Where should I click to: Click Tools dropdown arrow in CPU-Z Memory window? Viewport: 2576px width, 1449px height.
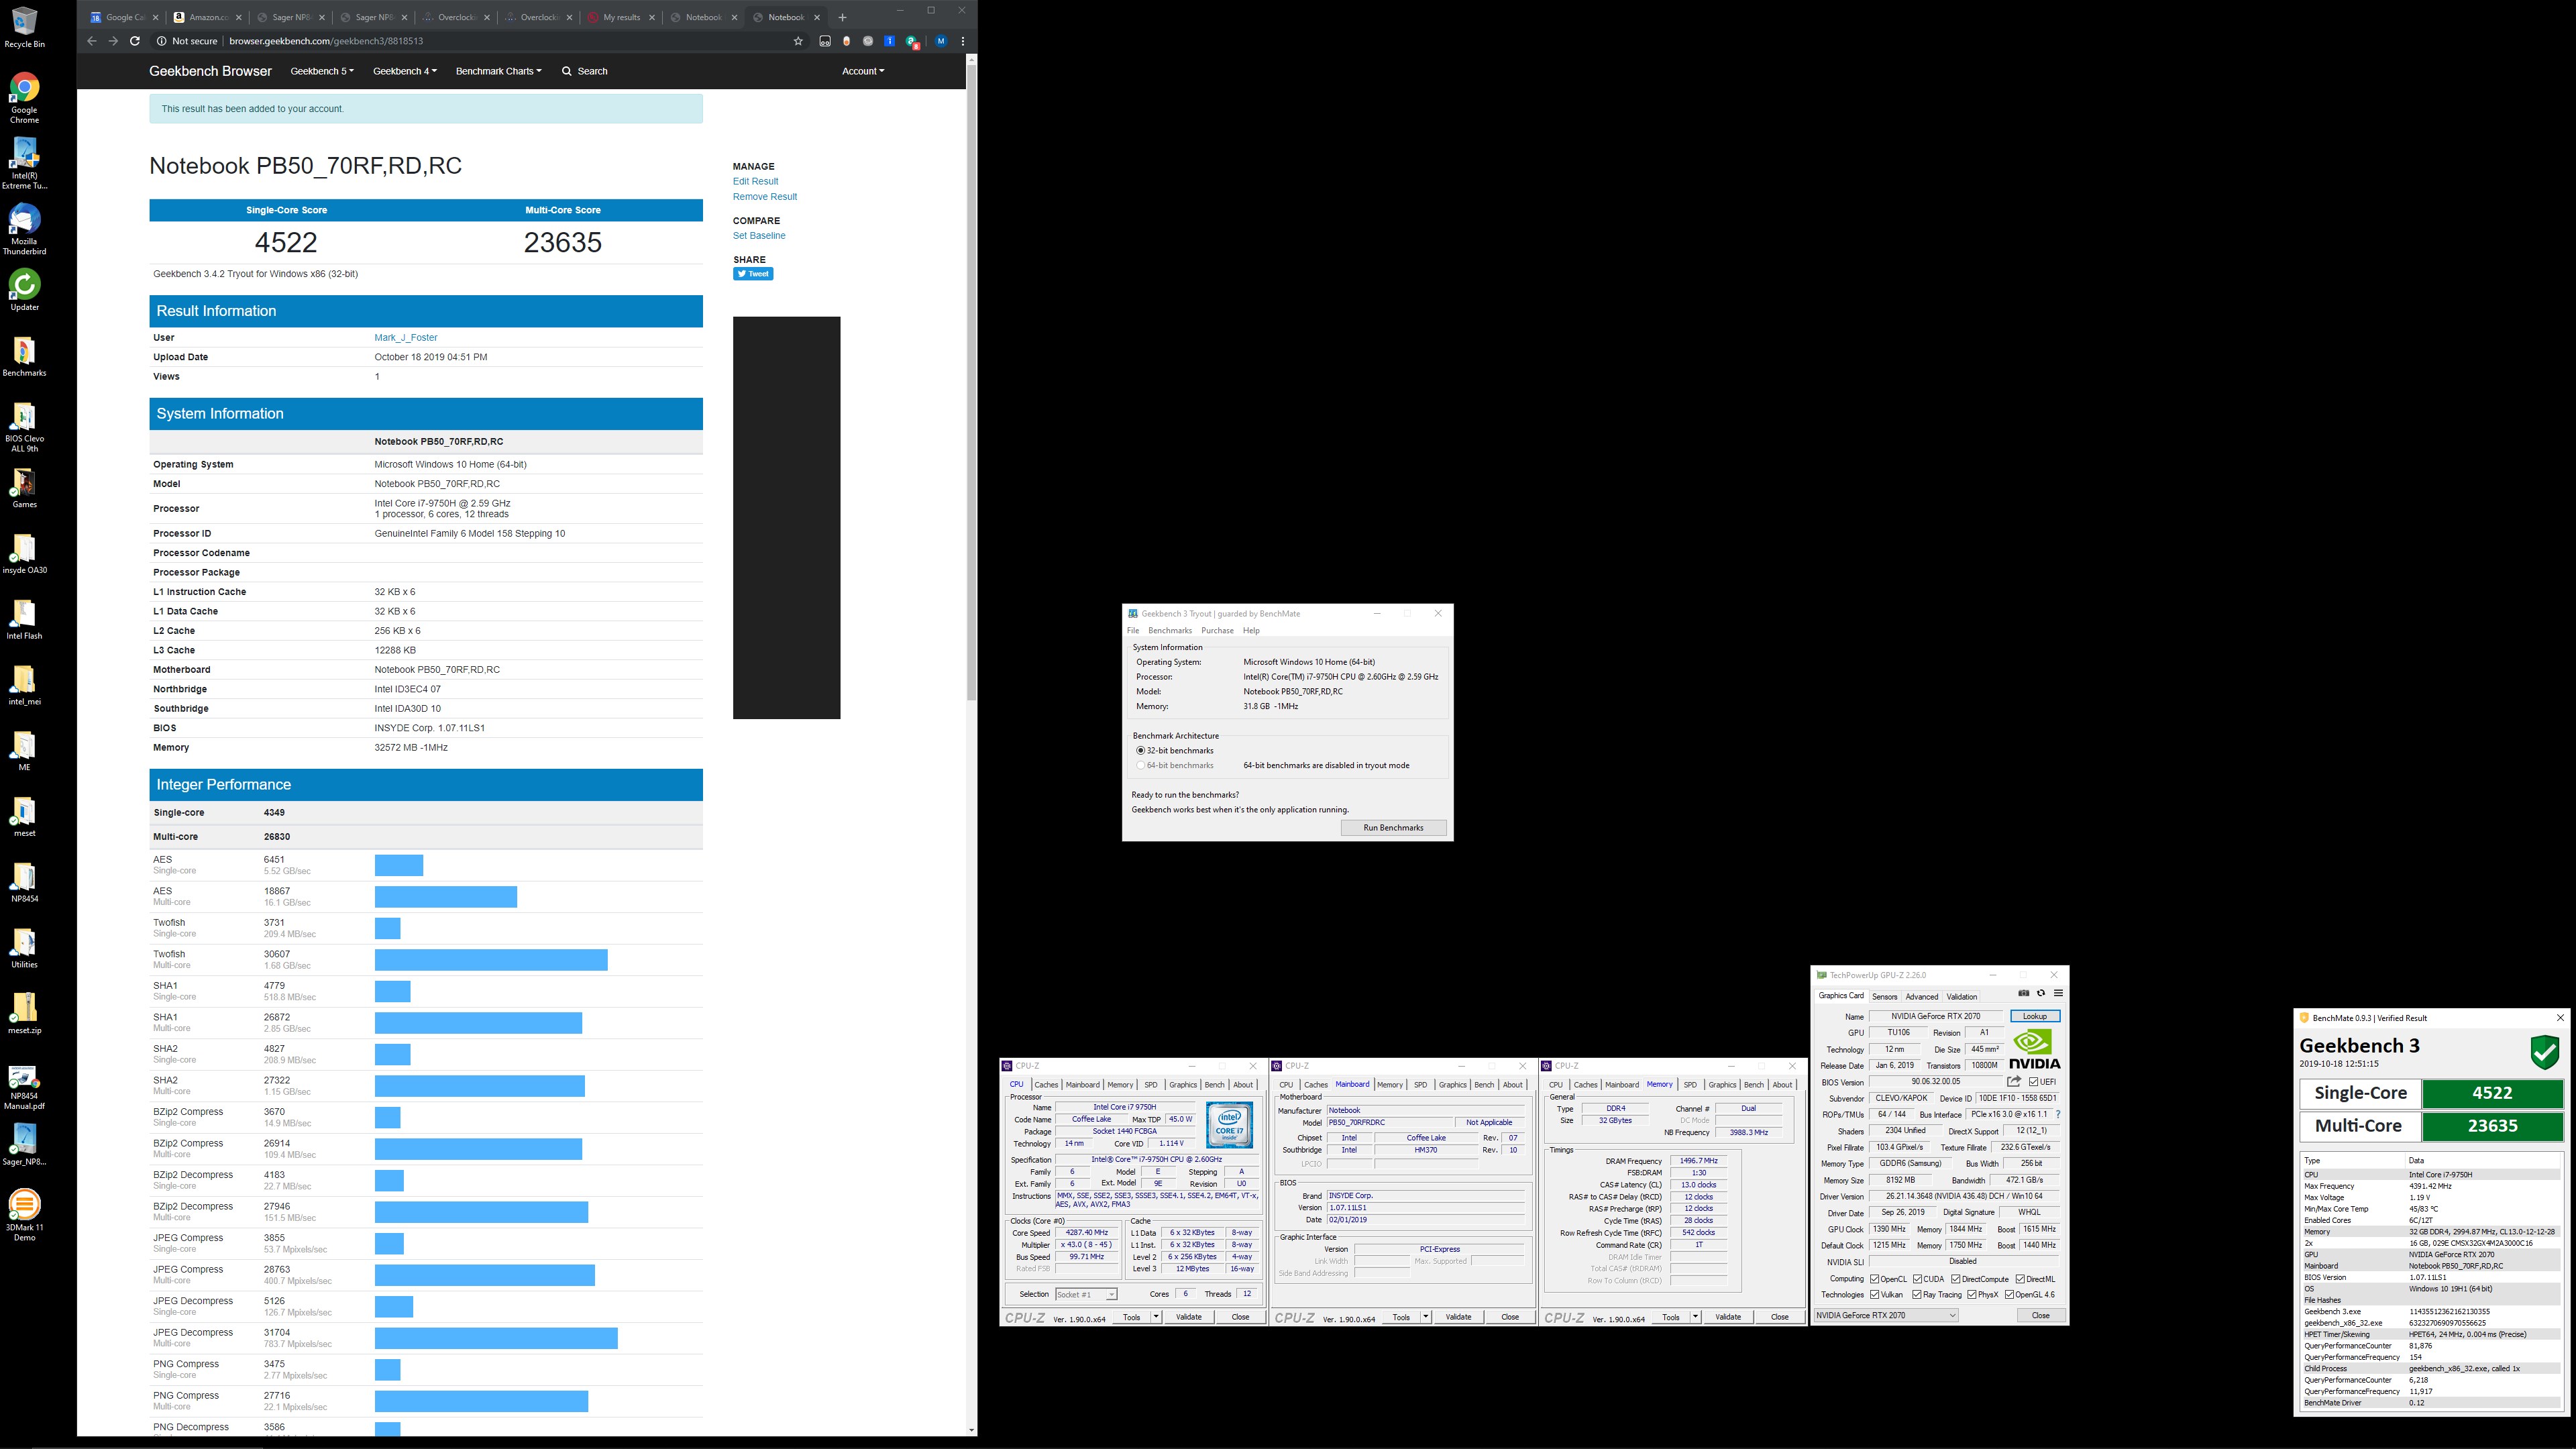click(x=1695, y=1317)
